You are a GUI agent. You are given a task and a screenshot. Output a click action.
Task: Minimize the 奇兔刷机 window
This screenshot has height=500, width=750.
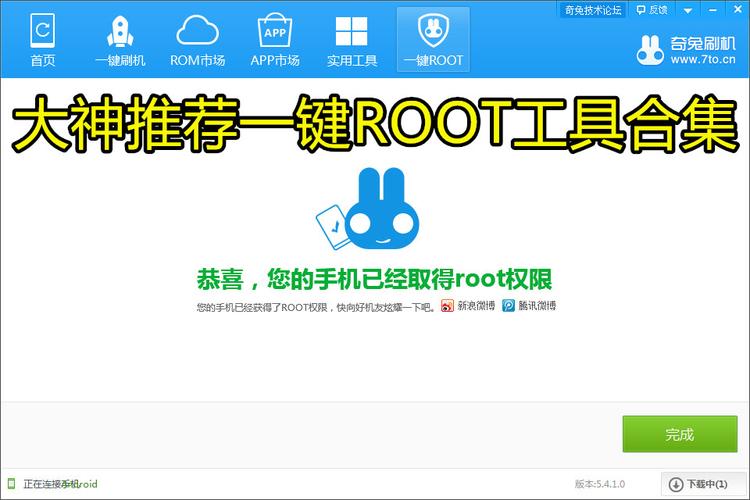[713, 10]
